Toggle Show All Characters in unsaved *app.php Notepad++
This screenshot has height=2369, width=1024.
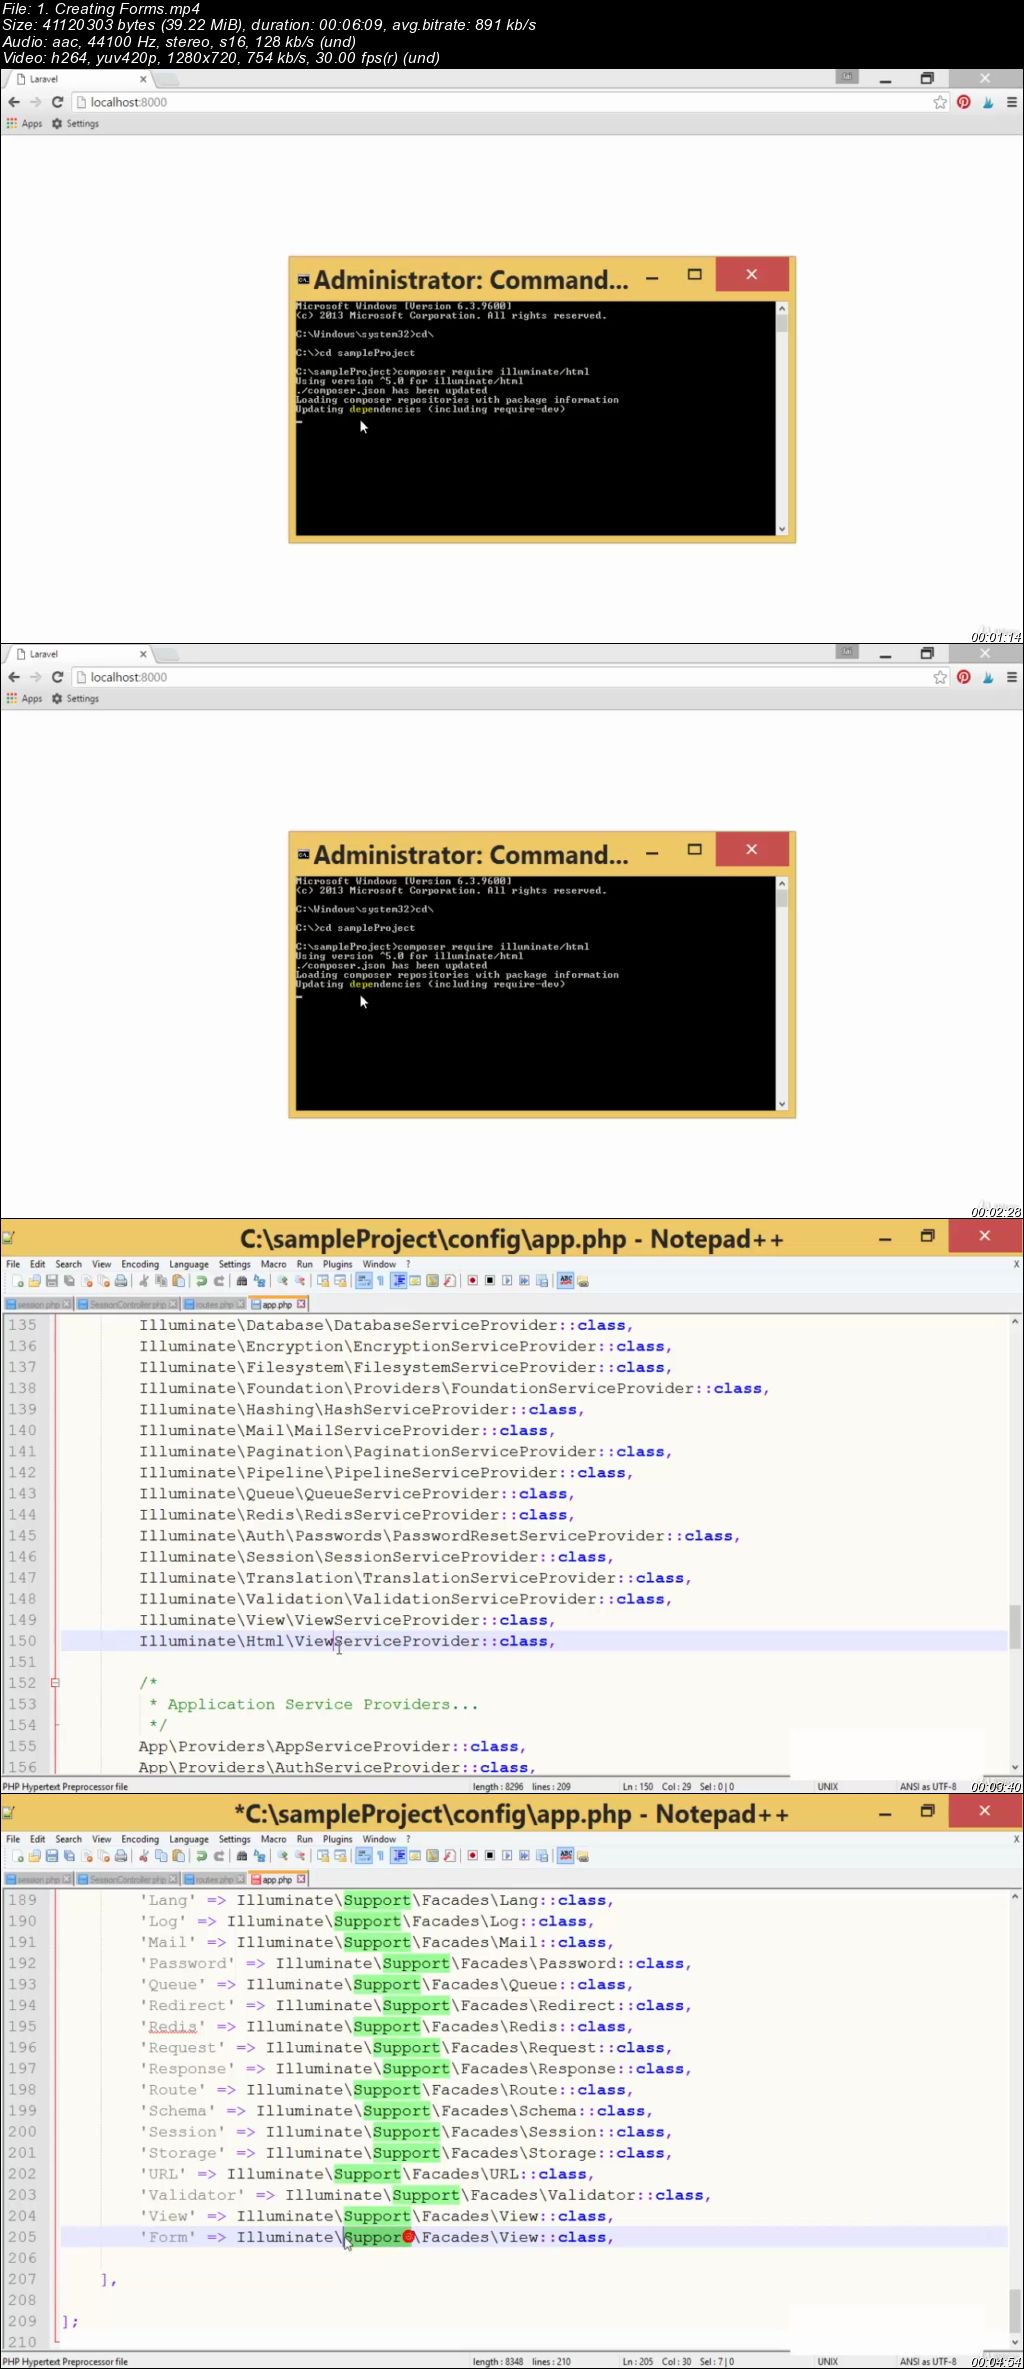tap(380, 1855)
